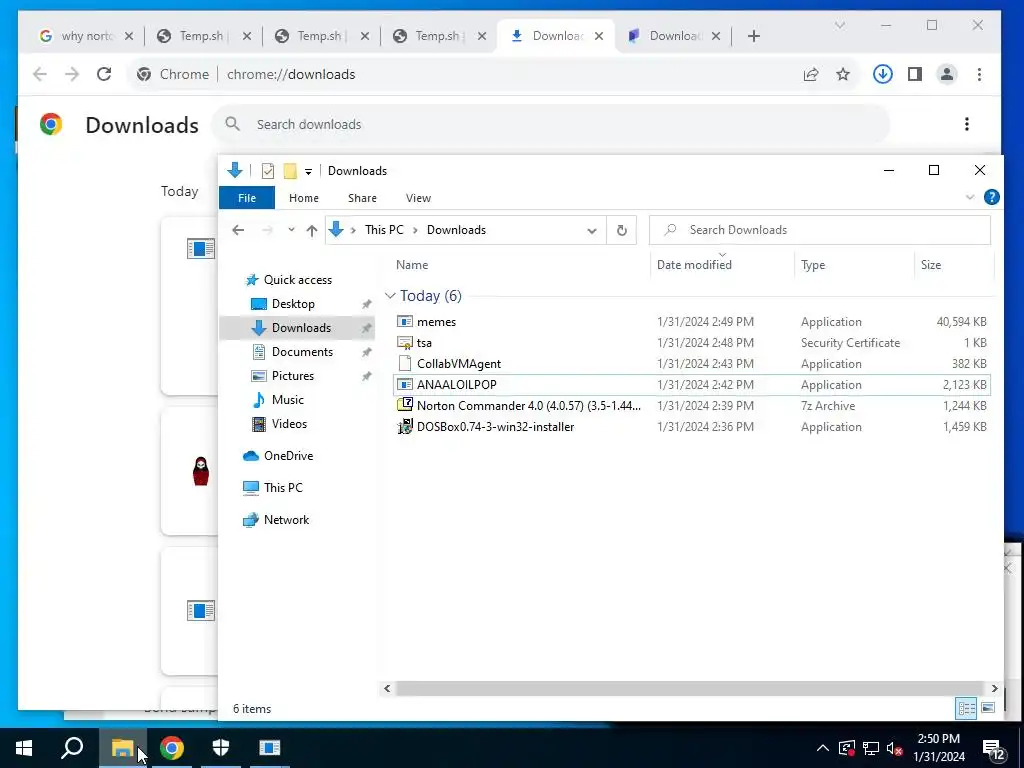The height and width of the screenshot is (768, 1024).
Task: Click Chrome's Search downloads box
Action: 551,124
